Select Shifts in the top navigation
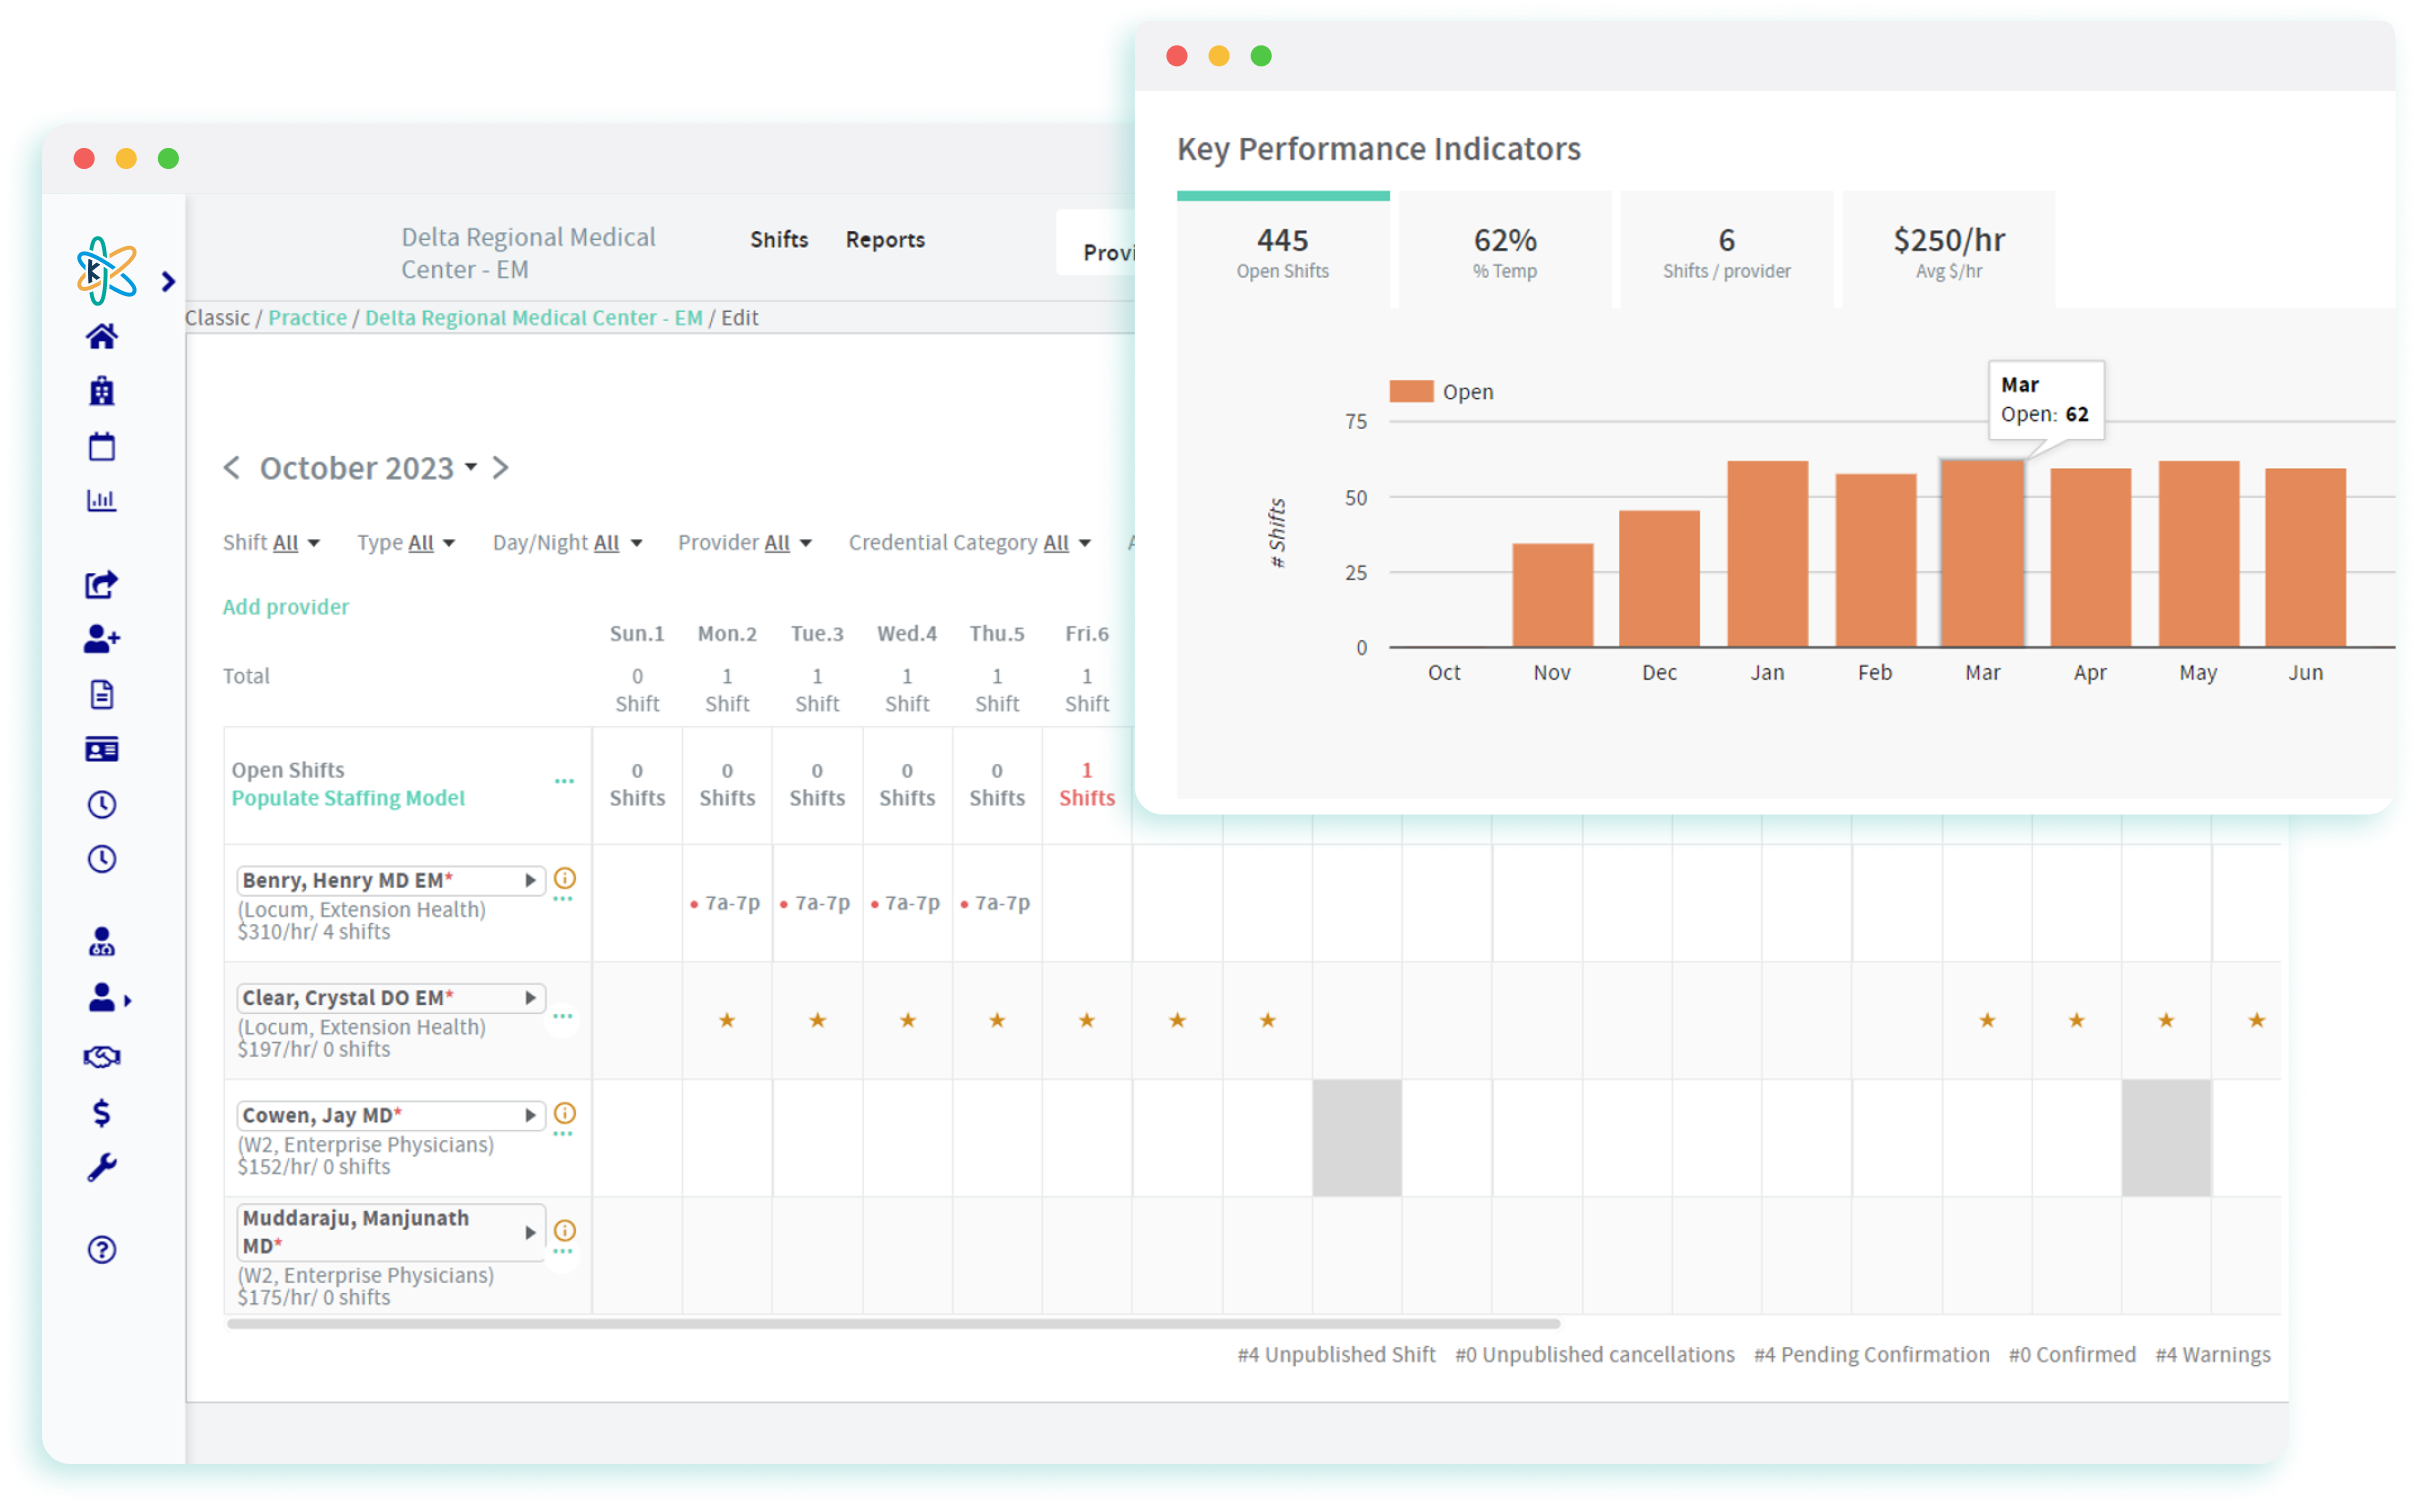 779,239
